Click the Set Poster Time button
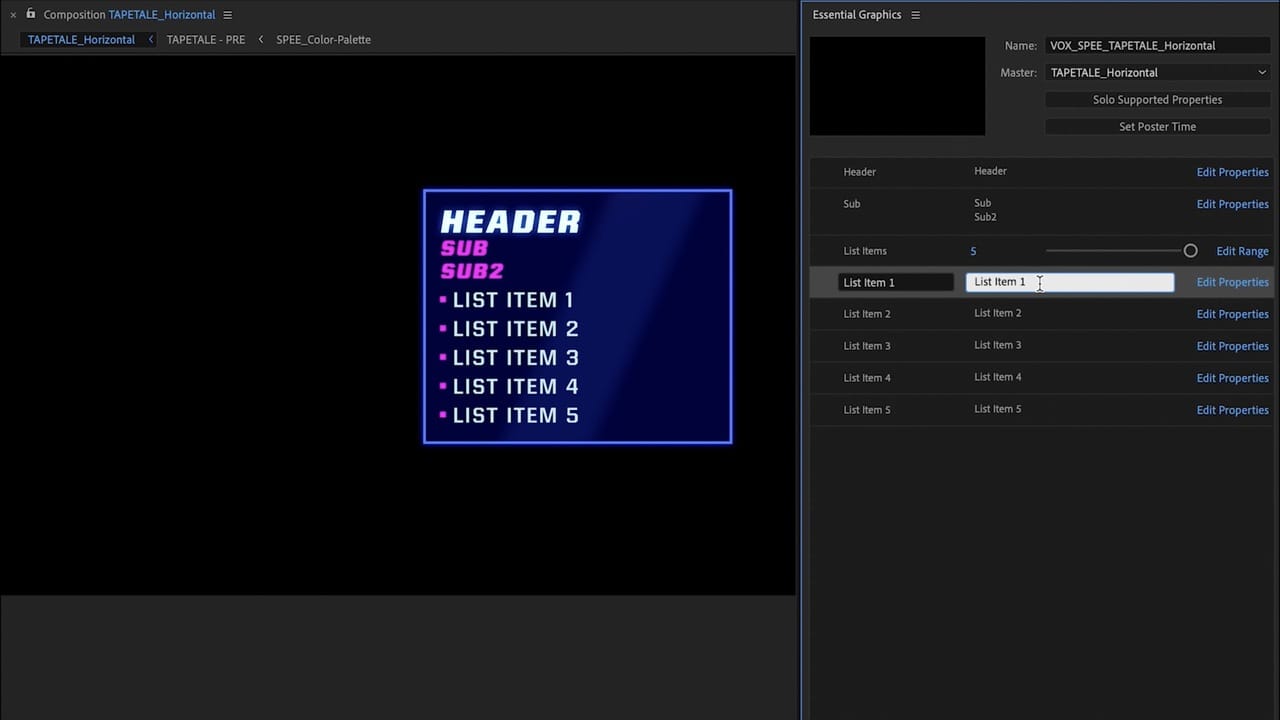Viewport: 1280px width, 720px height. click(x=1157, y=127)
